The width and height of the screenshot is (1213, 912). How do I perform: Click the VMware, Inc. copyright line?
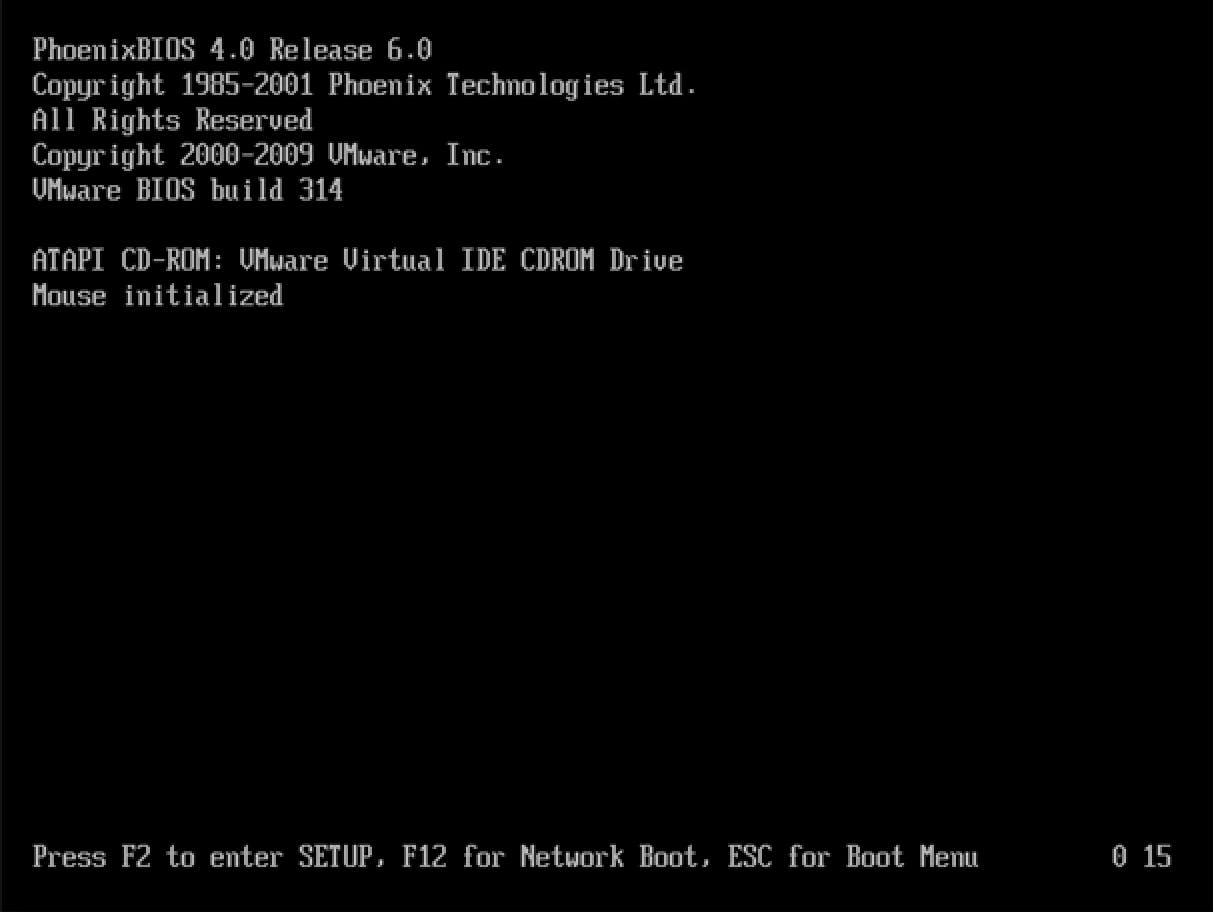[268, 156]
